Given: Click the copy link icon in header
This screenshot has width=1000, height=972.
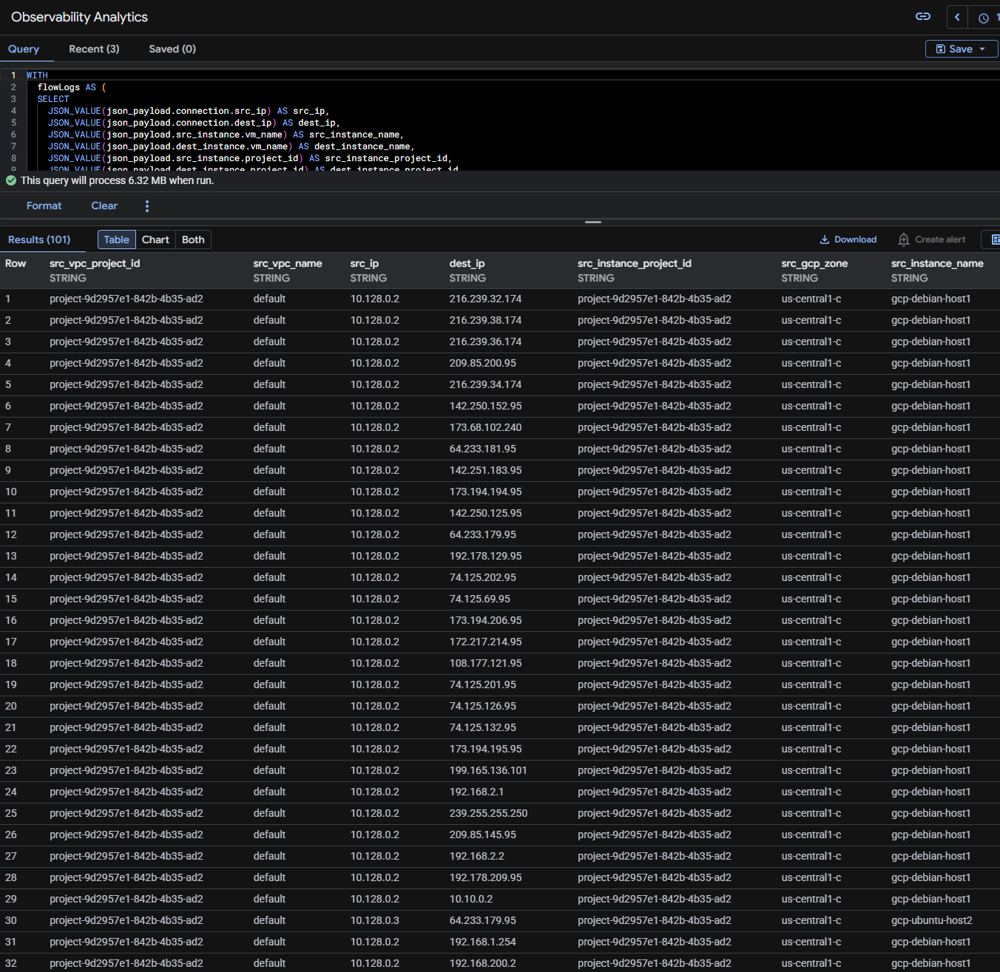Looking at the screenshot, I should click(923, 17).
